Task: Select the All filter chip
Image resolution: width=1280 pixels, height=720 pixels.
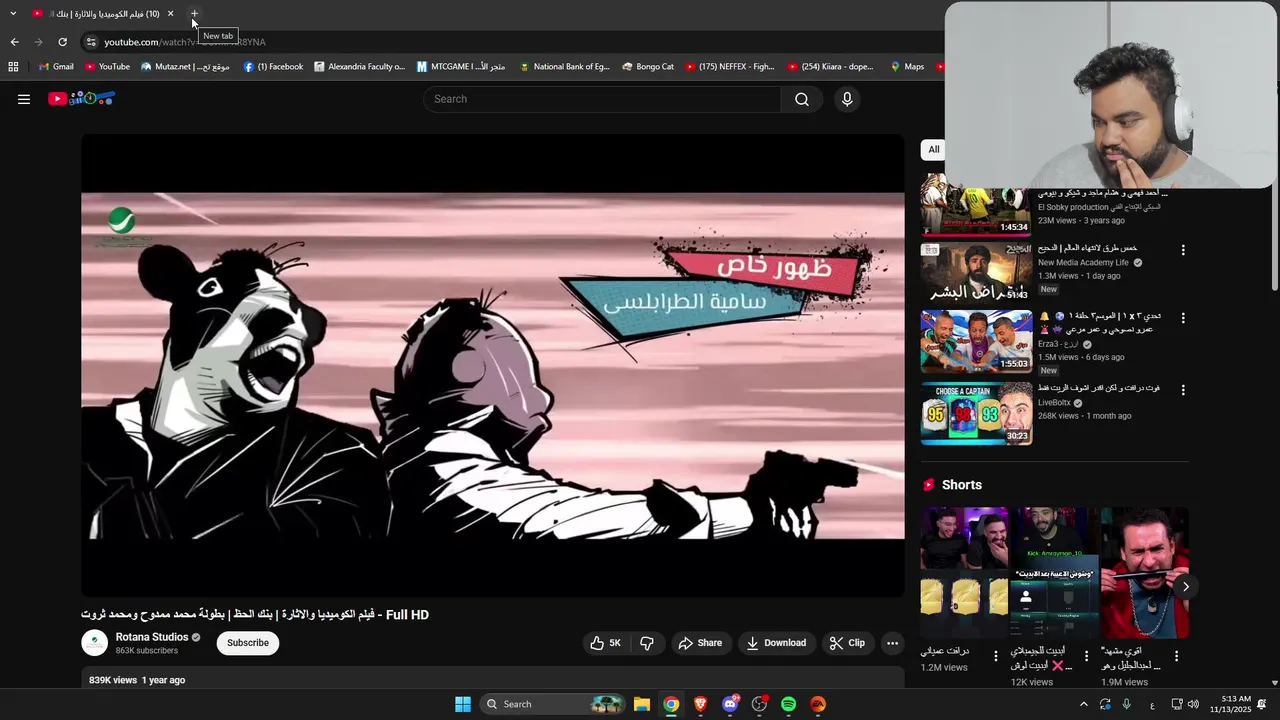Action: pyautogui.click(x=933, y=150)
